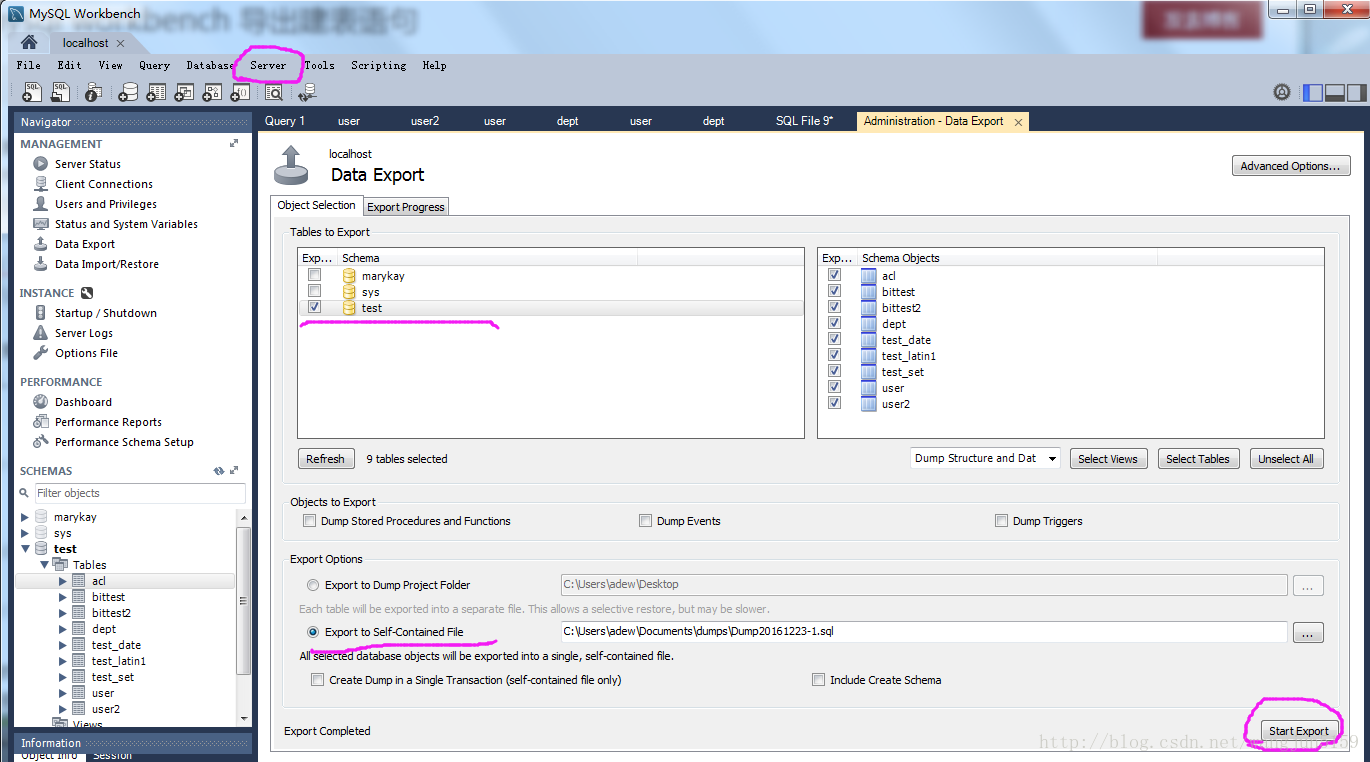Toggle the bottom output panel icon
The height and width of the screenshot is (762, 1370).
(1335, 93)
